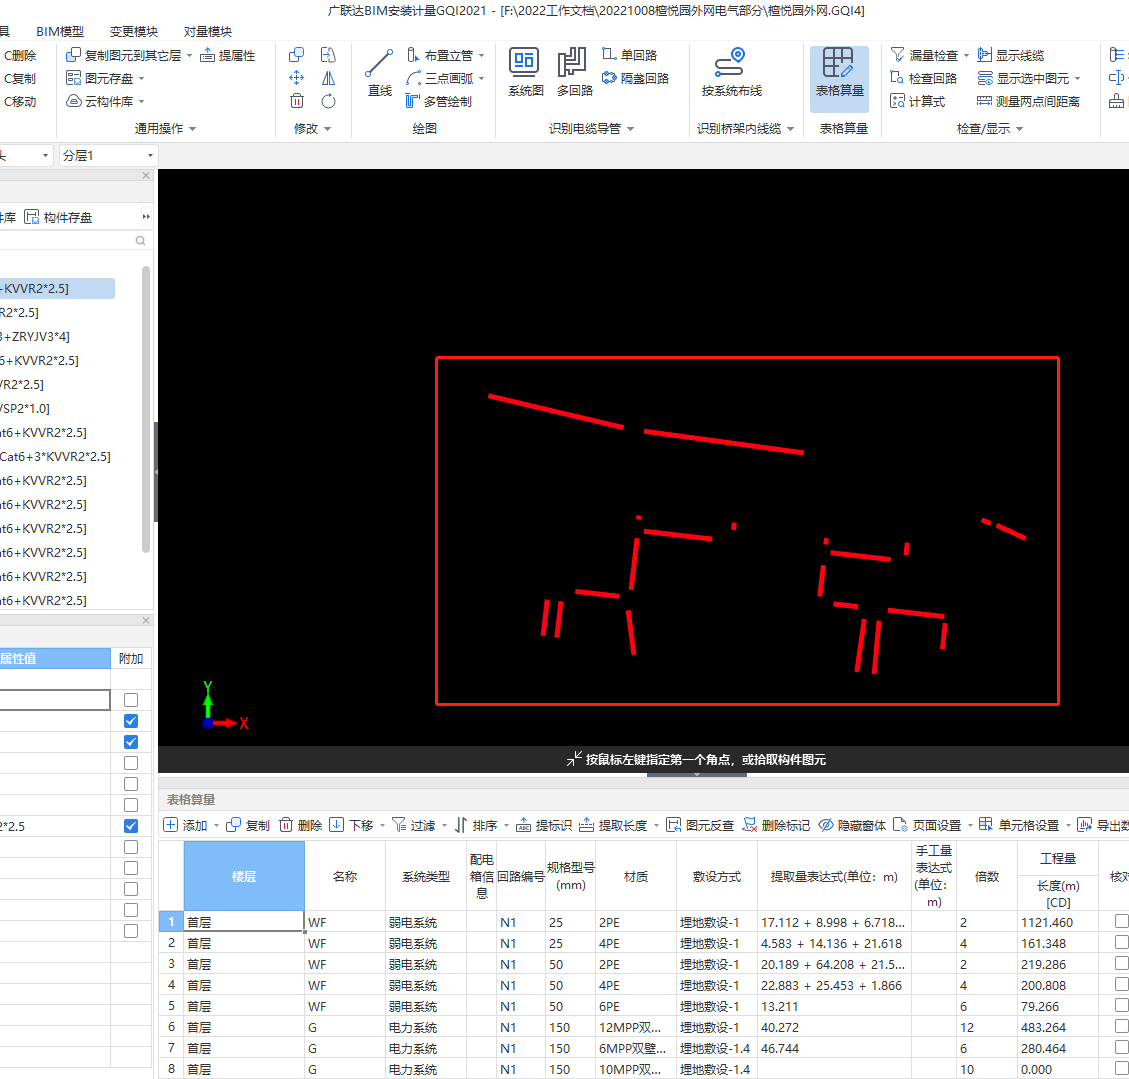Click the delete trash icon in 修改 group

point(297,101)
